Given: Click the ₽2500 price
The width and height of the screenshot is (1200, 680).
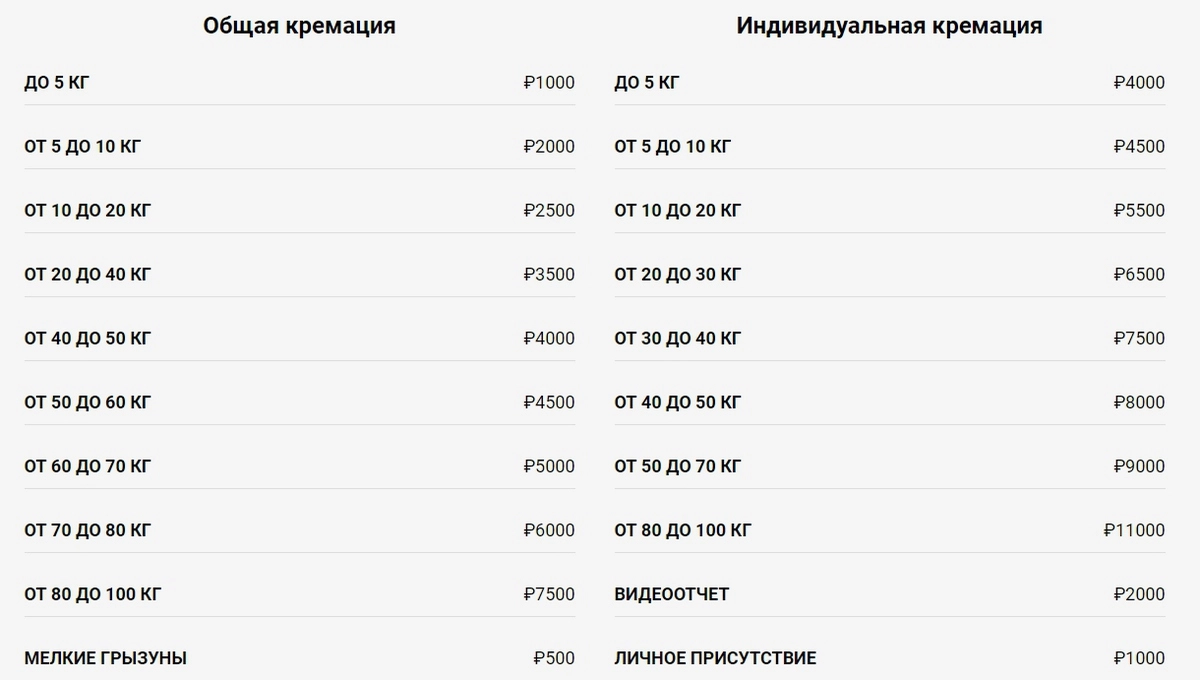Looking at the screenshot, I should [x=549, y=210].
